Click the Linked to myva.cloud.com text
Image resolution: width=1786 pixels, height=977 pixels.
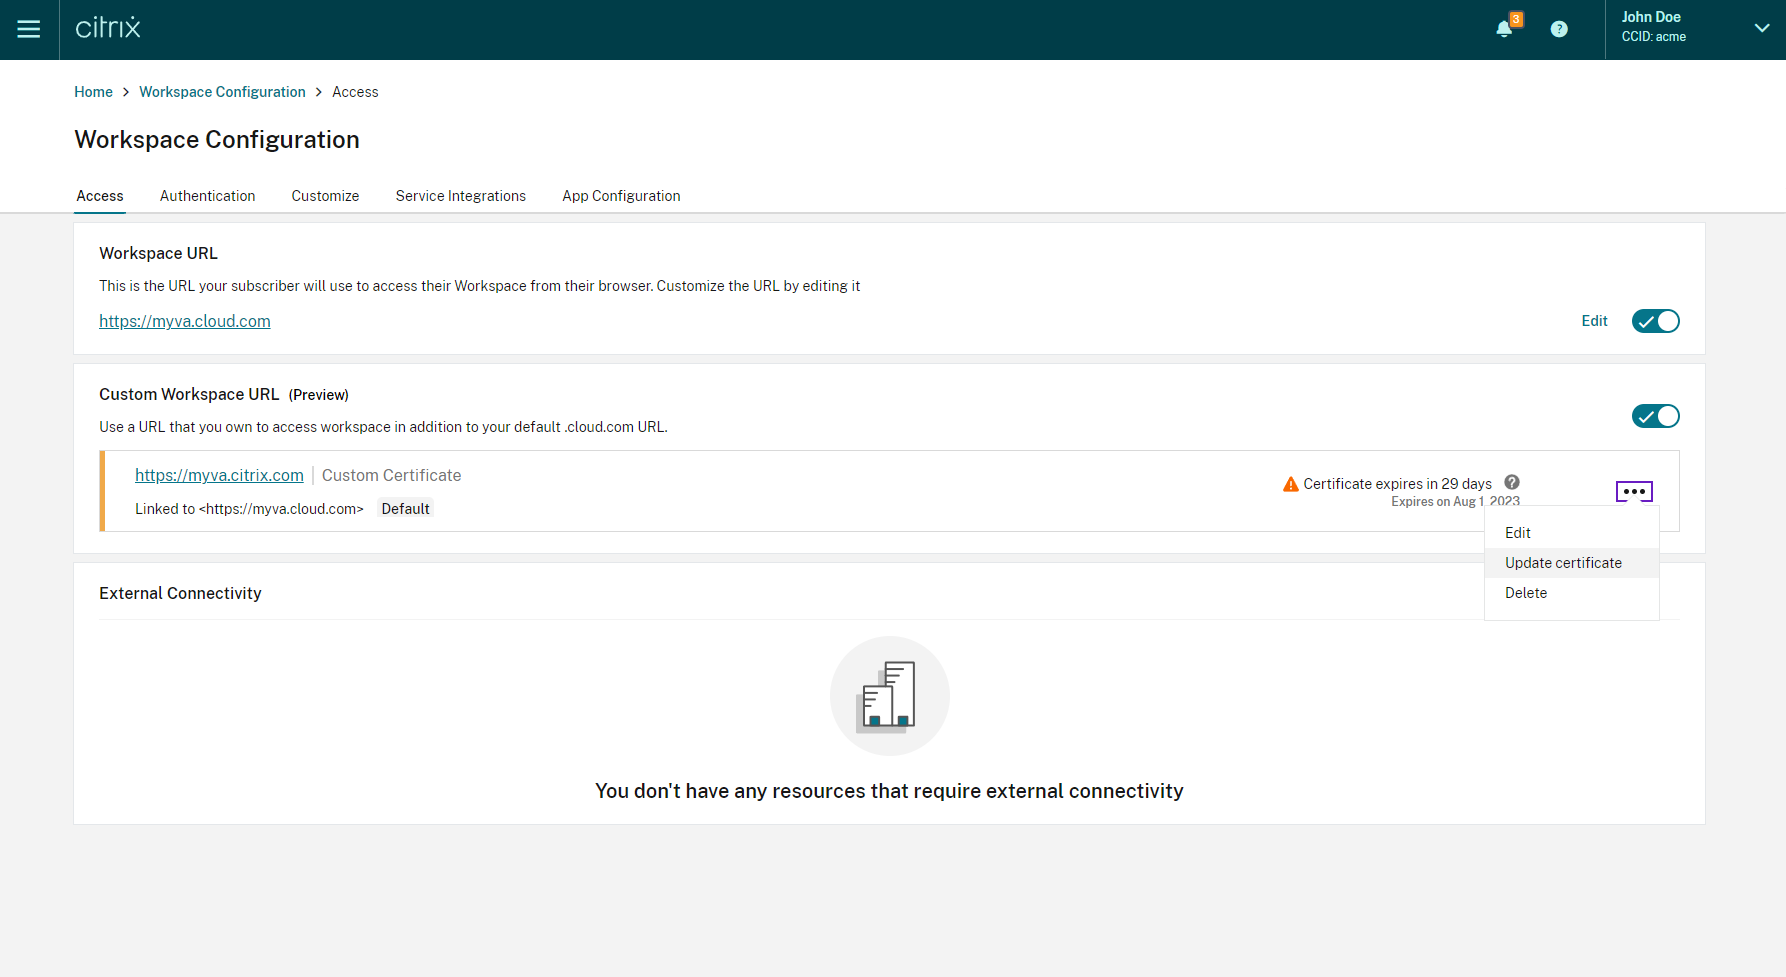coord(249,509)
